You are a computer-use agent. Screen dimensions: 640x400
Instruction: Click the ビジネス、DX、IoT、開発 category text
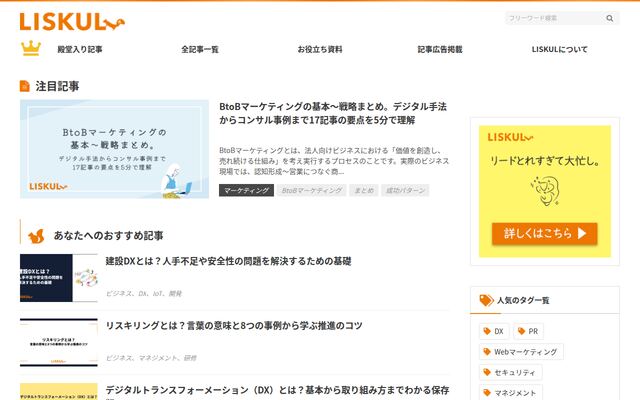pos(144,293)
